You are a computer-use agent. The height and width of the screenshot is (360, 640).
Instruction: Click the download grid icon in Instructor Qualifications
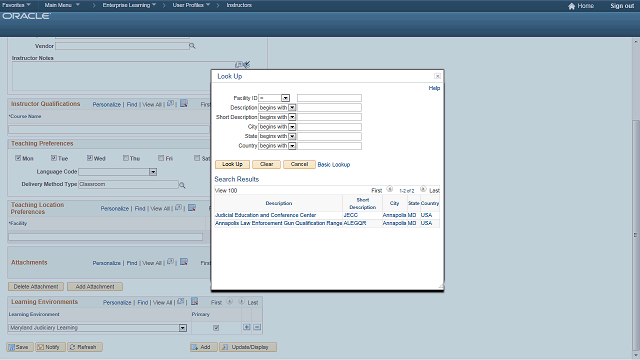tap(184, 104)
